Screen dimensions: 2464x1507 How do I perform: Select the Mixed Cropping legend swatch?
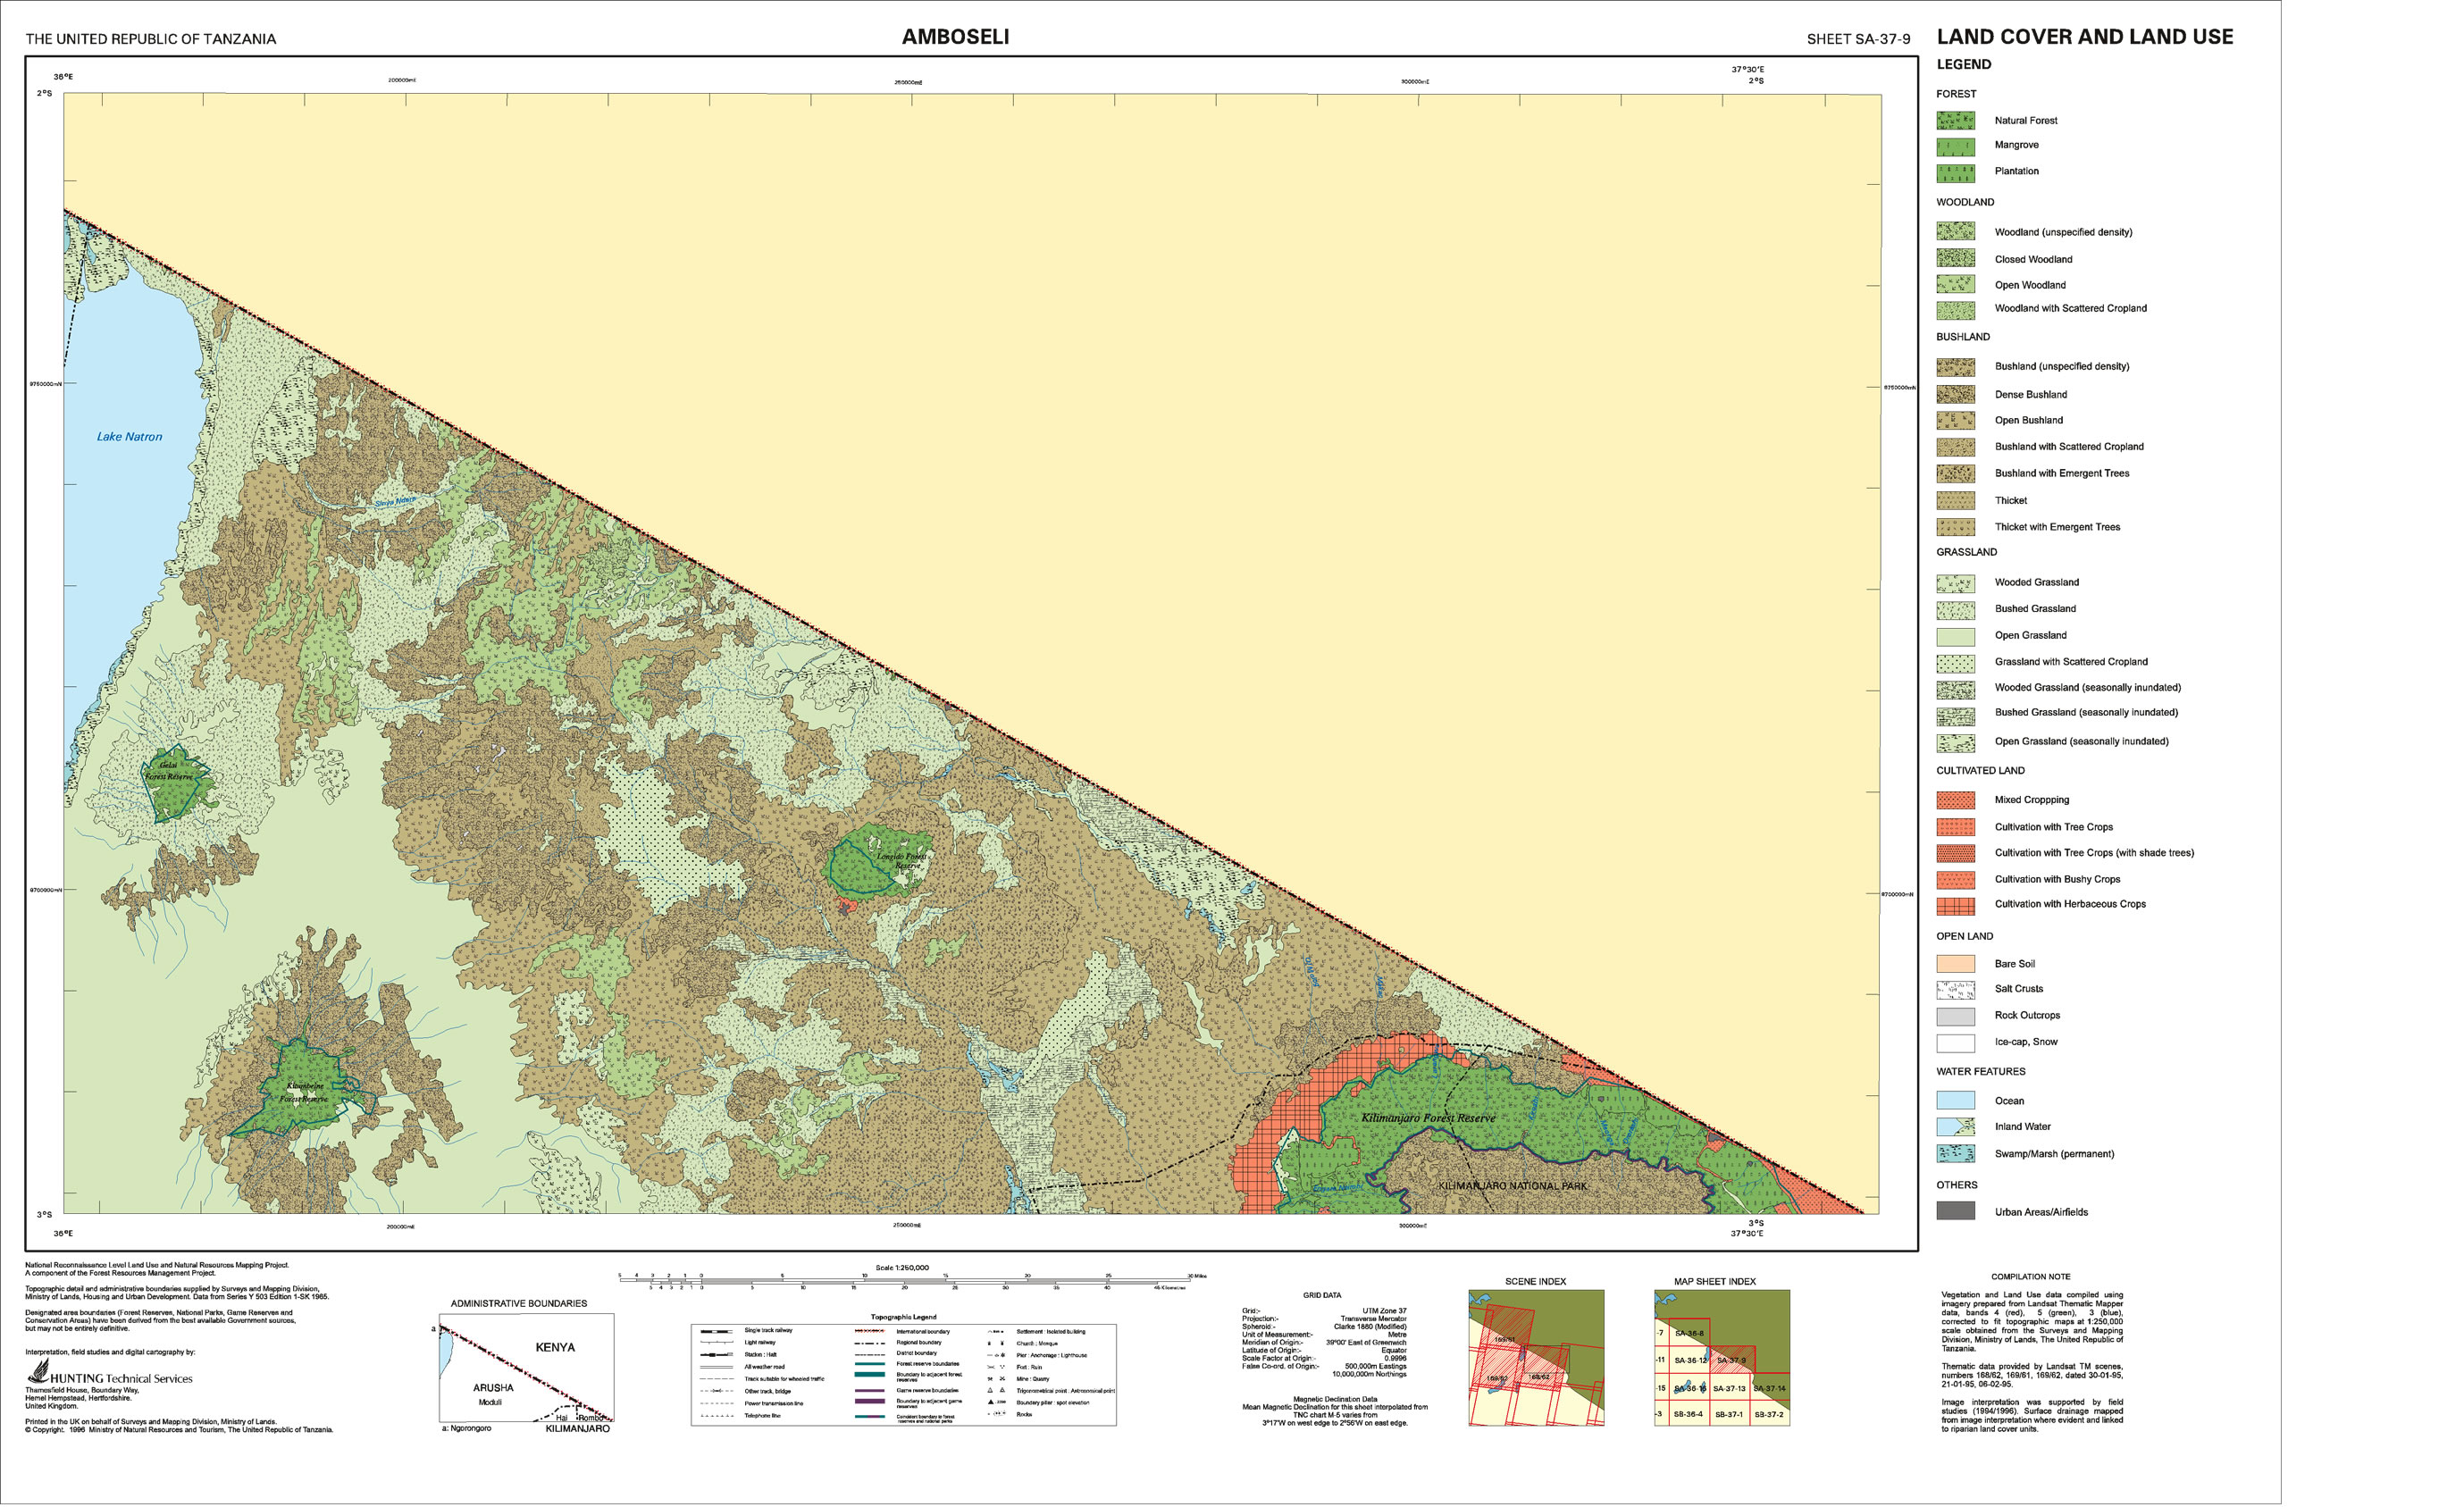(x=1954, y=800)
